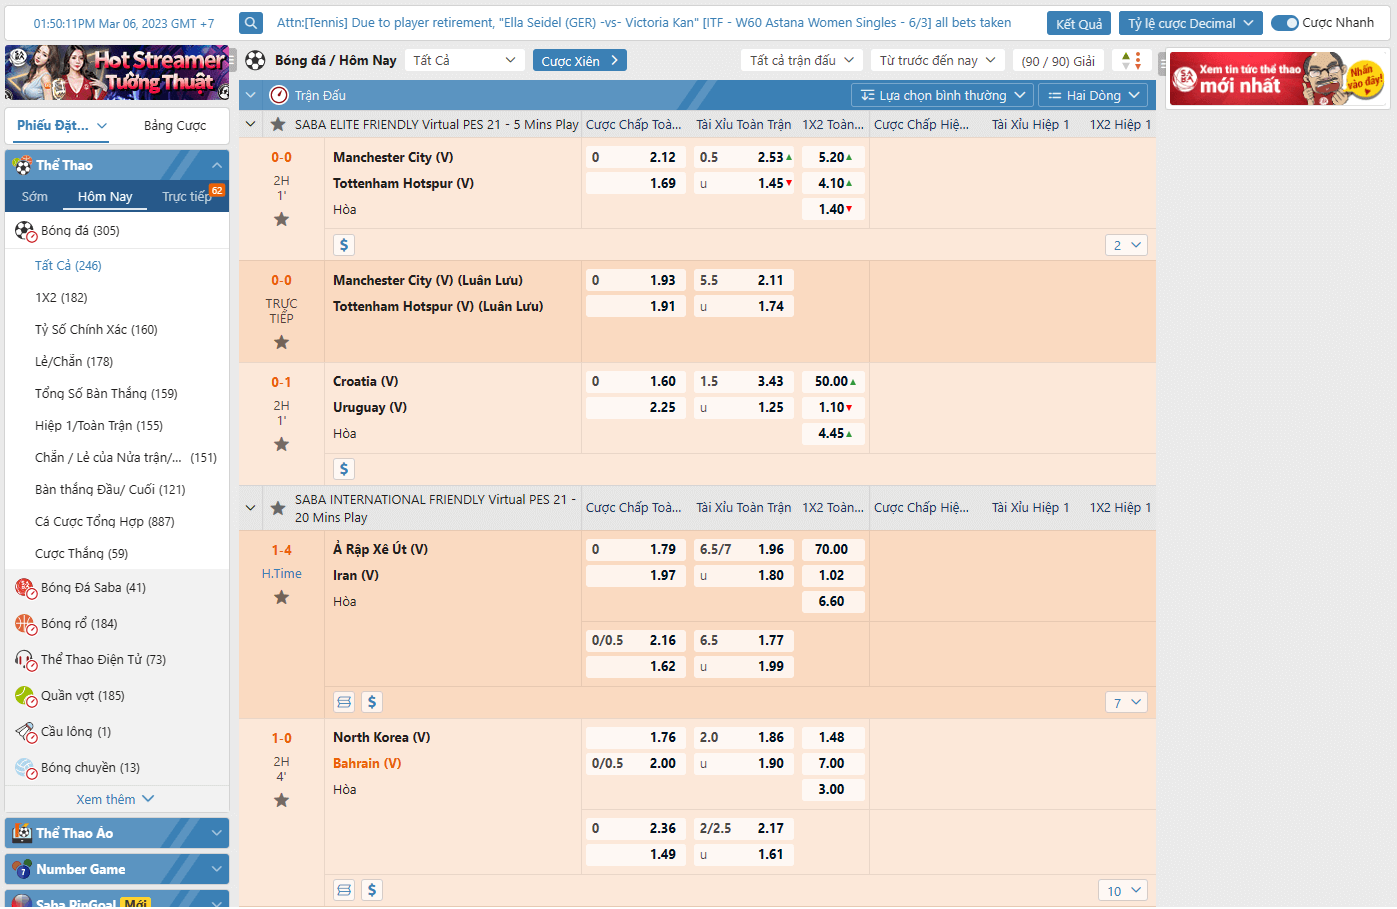Open stats icon under North Korea match
This screenshot has height=909, width=1397.
click(344, 890)
